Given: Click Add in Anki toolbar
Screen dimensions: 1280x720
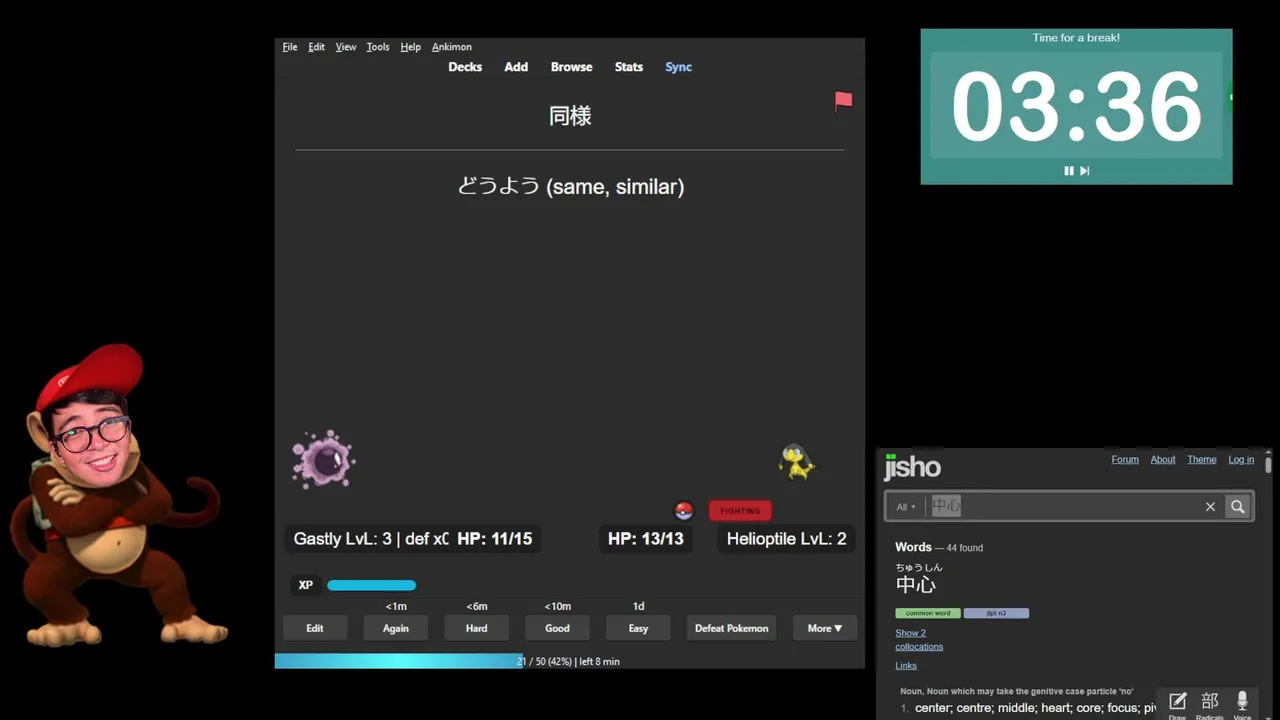Looking at the screenshot, I should [516, 67].
